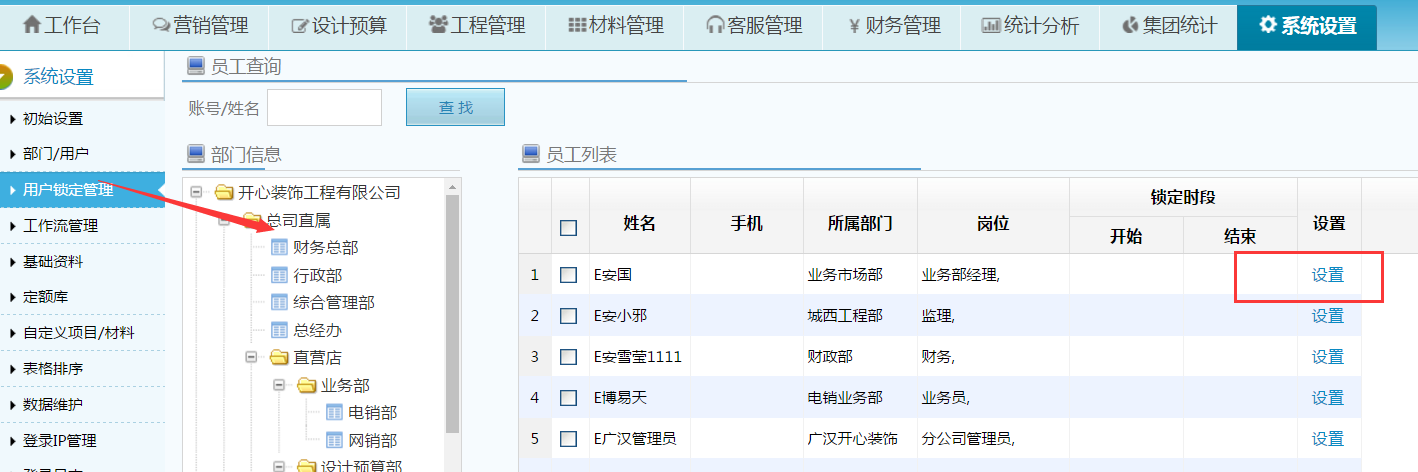Image resolution: width=1418 pixels, height=472 pixels.
Task: Collapse the 开心装饰工程有限公司 tree node
Action: click(x=196, y=192)
